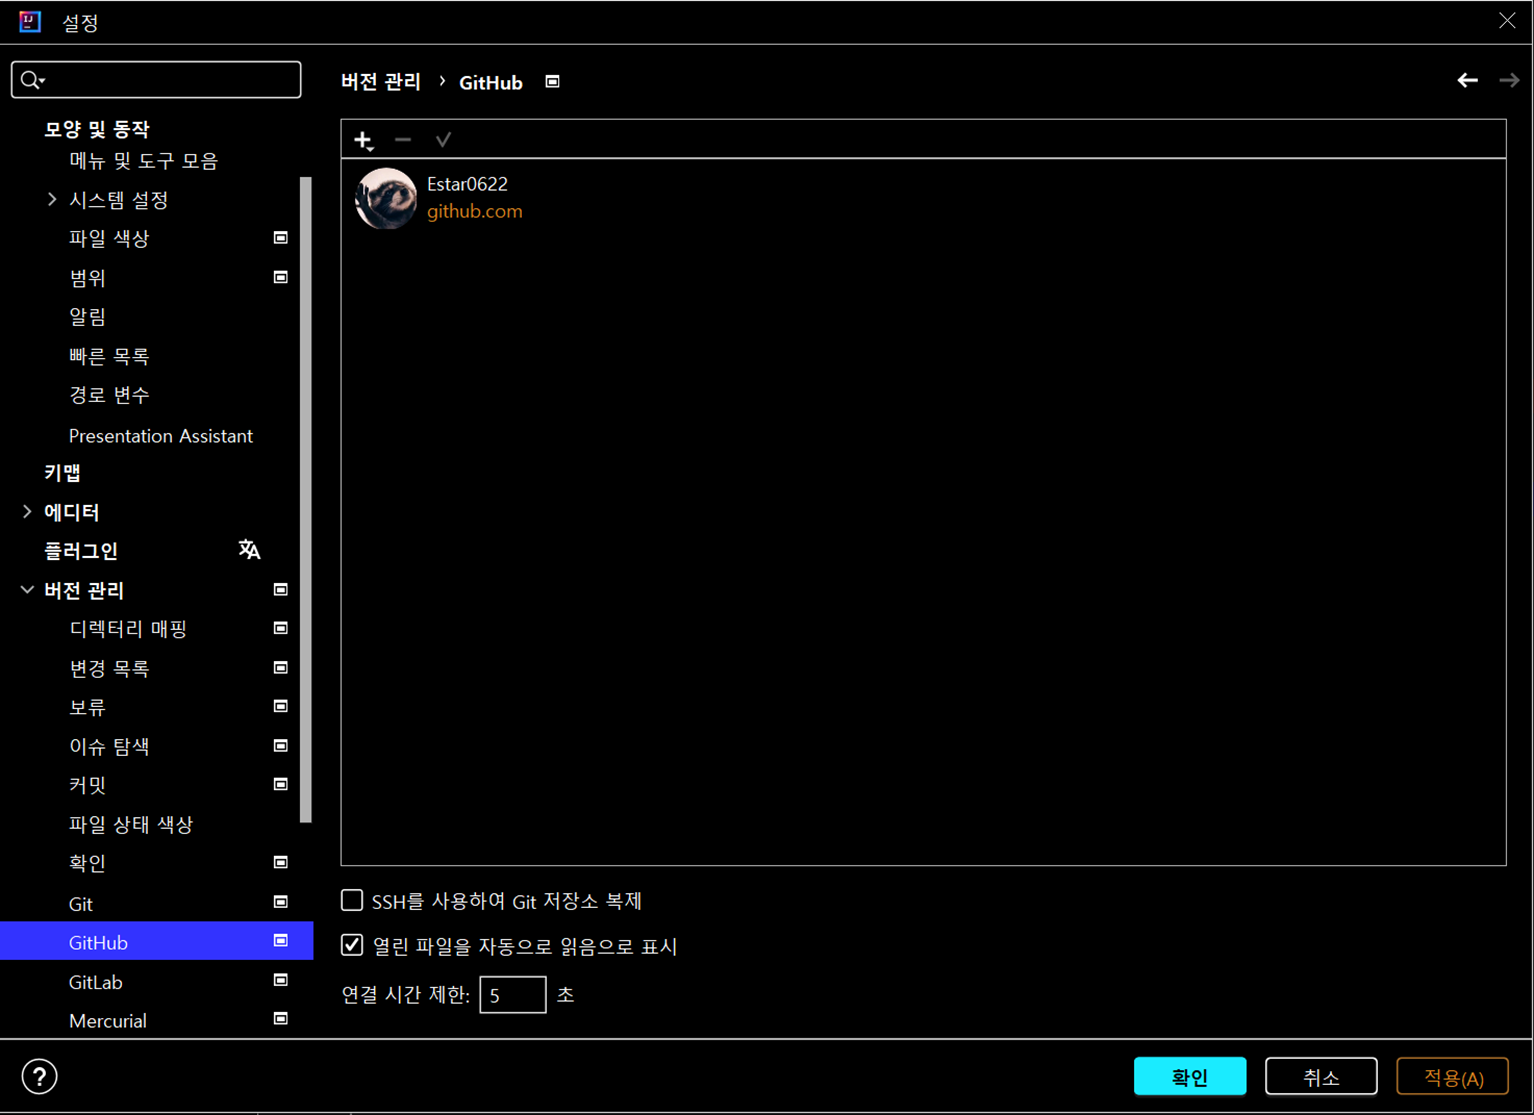The image size is (1534, 1115).
Task: Open 빠른 목록 settings page
Action: 109,356
